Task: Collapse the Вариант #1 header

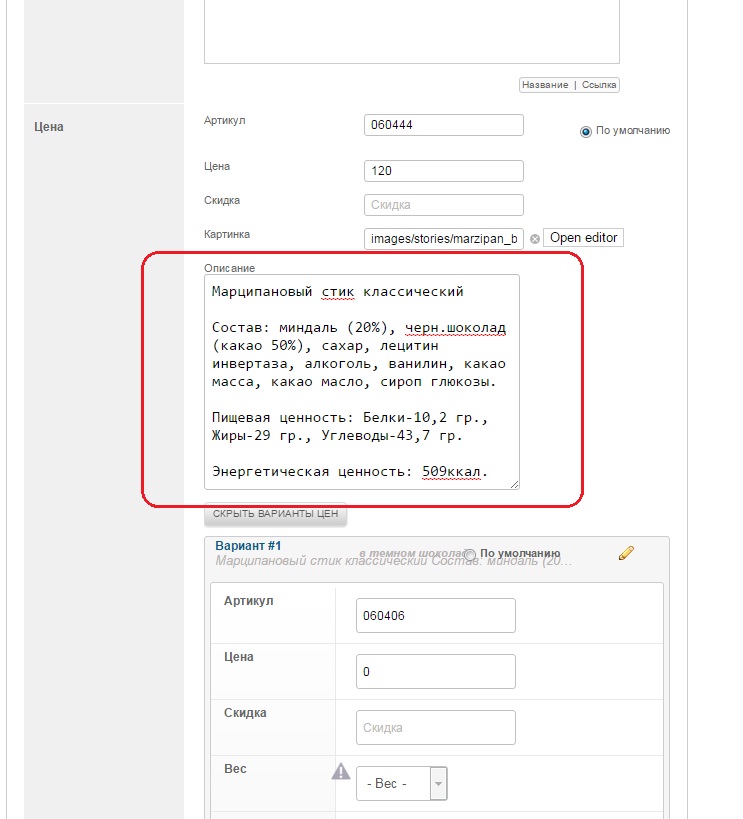Action: (x=249, y=546)
